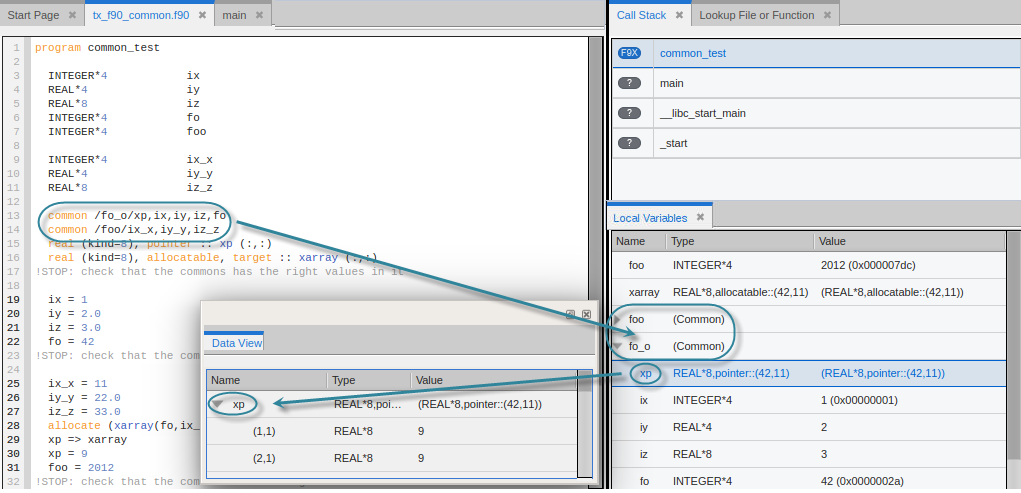Click the question mark badge beside main
This screenshot has width=1021, height=493.
point(629,83)
